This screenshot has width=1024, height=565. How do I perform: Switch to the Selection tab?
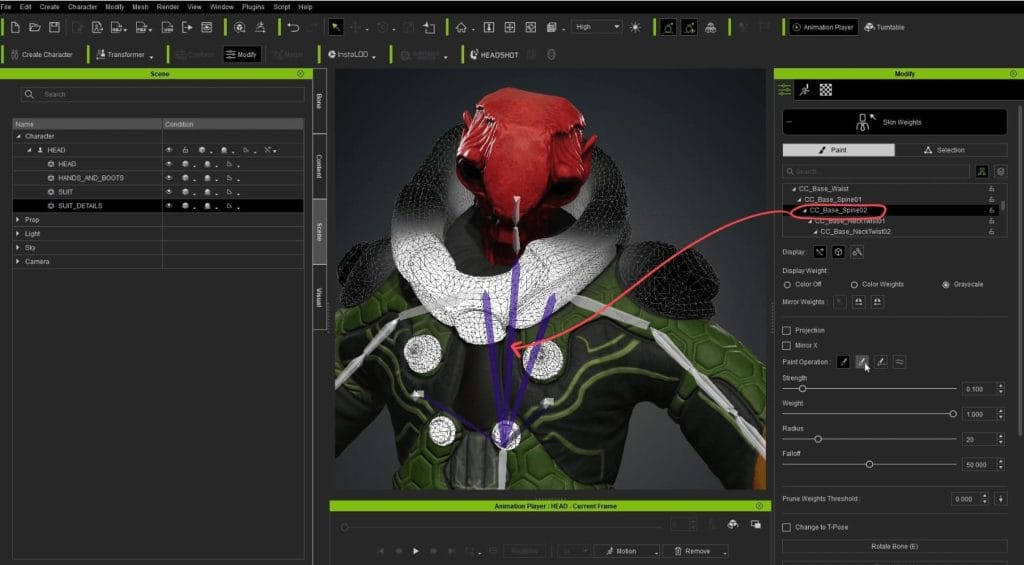pyautogui.click(x=945, y=150)
